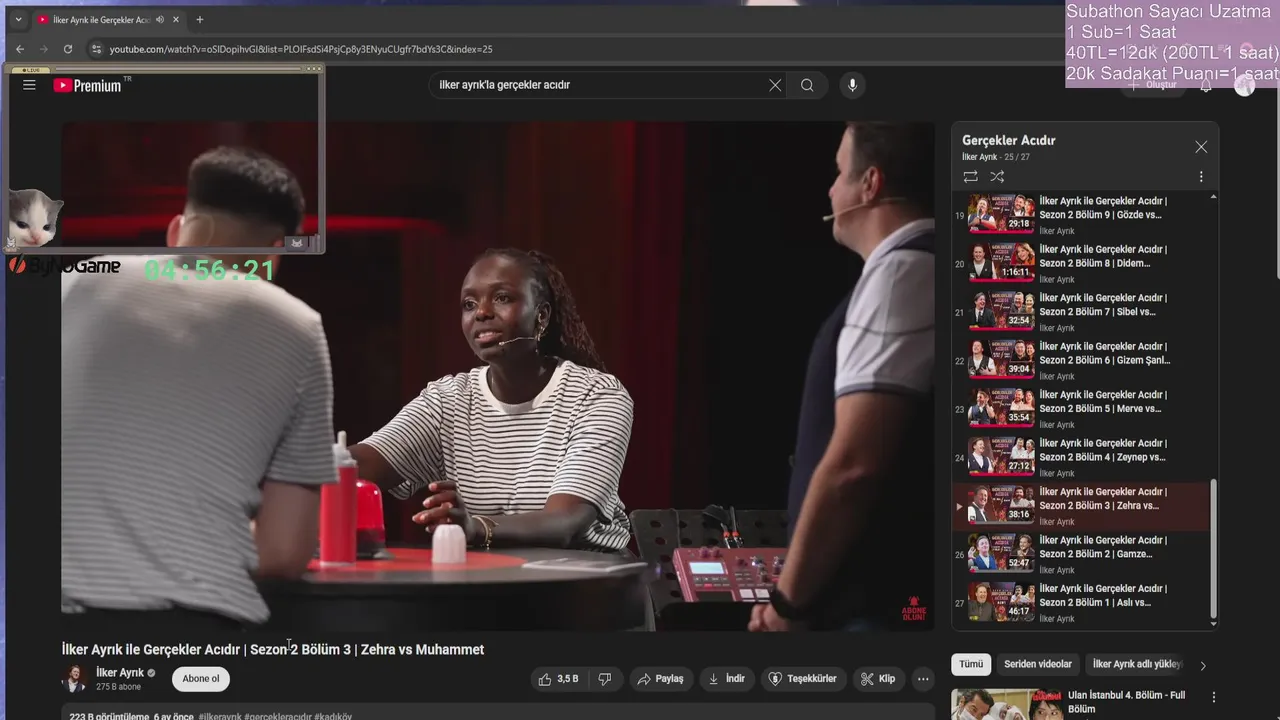Play Sezon 2 Bölüm 5 Merve playlist item
The image size is (1280, 720).
click(1082, 409)
